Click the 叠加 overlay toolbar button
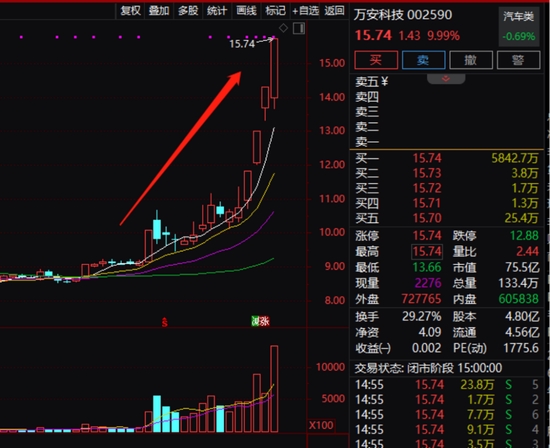 point(159,11)
